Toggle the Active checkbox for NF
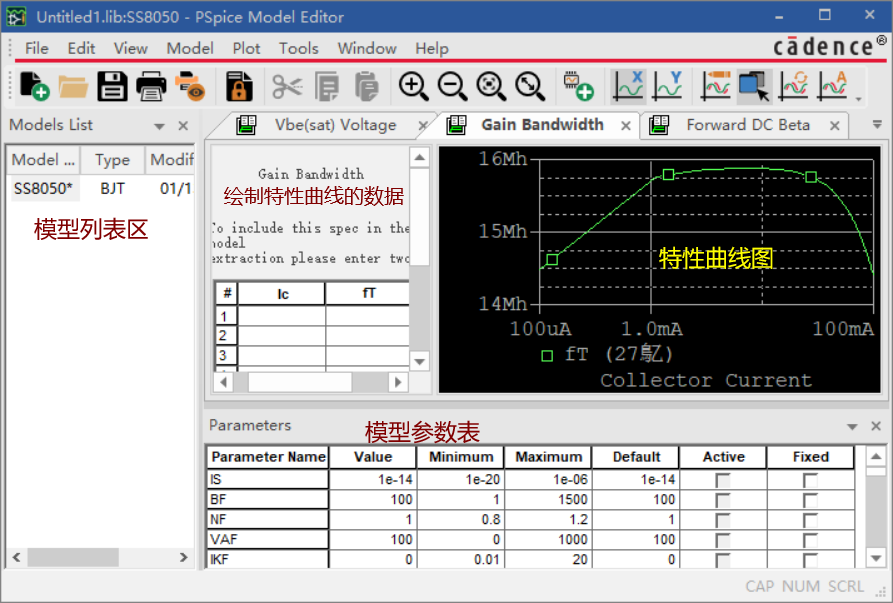Viewport: 893px width, 603px height. coord(723,520)
